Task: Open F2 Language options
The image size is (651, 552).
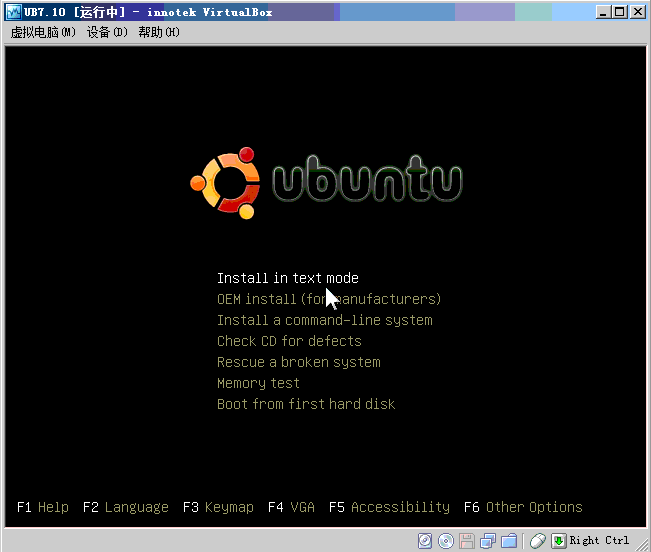Action: pos(126,507)
